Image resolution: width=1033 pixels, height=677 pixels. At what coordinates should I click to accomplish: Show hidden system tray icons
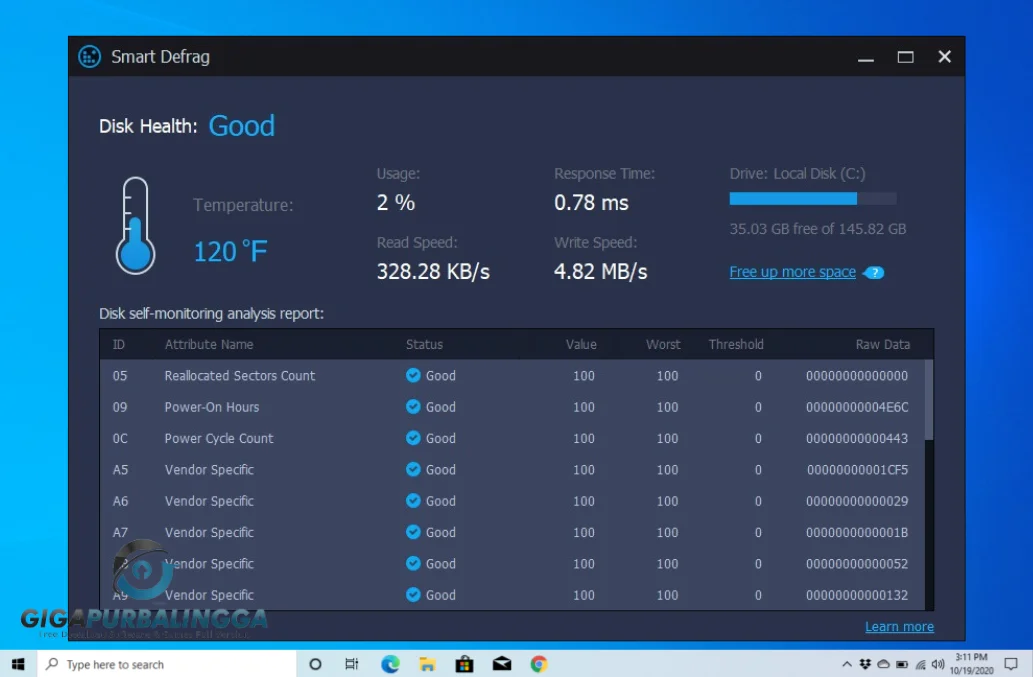pos(847,664)
